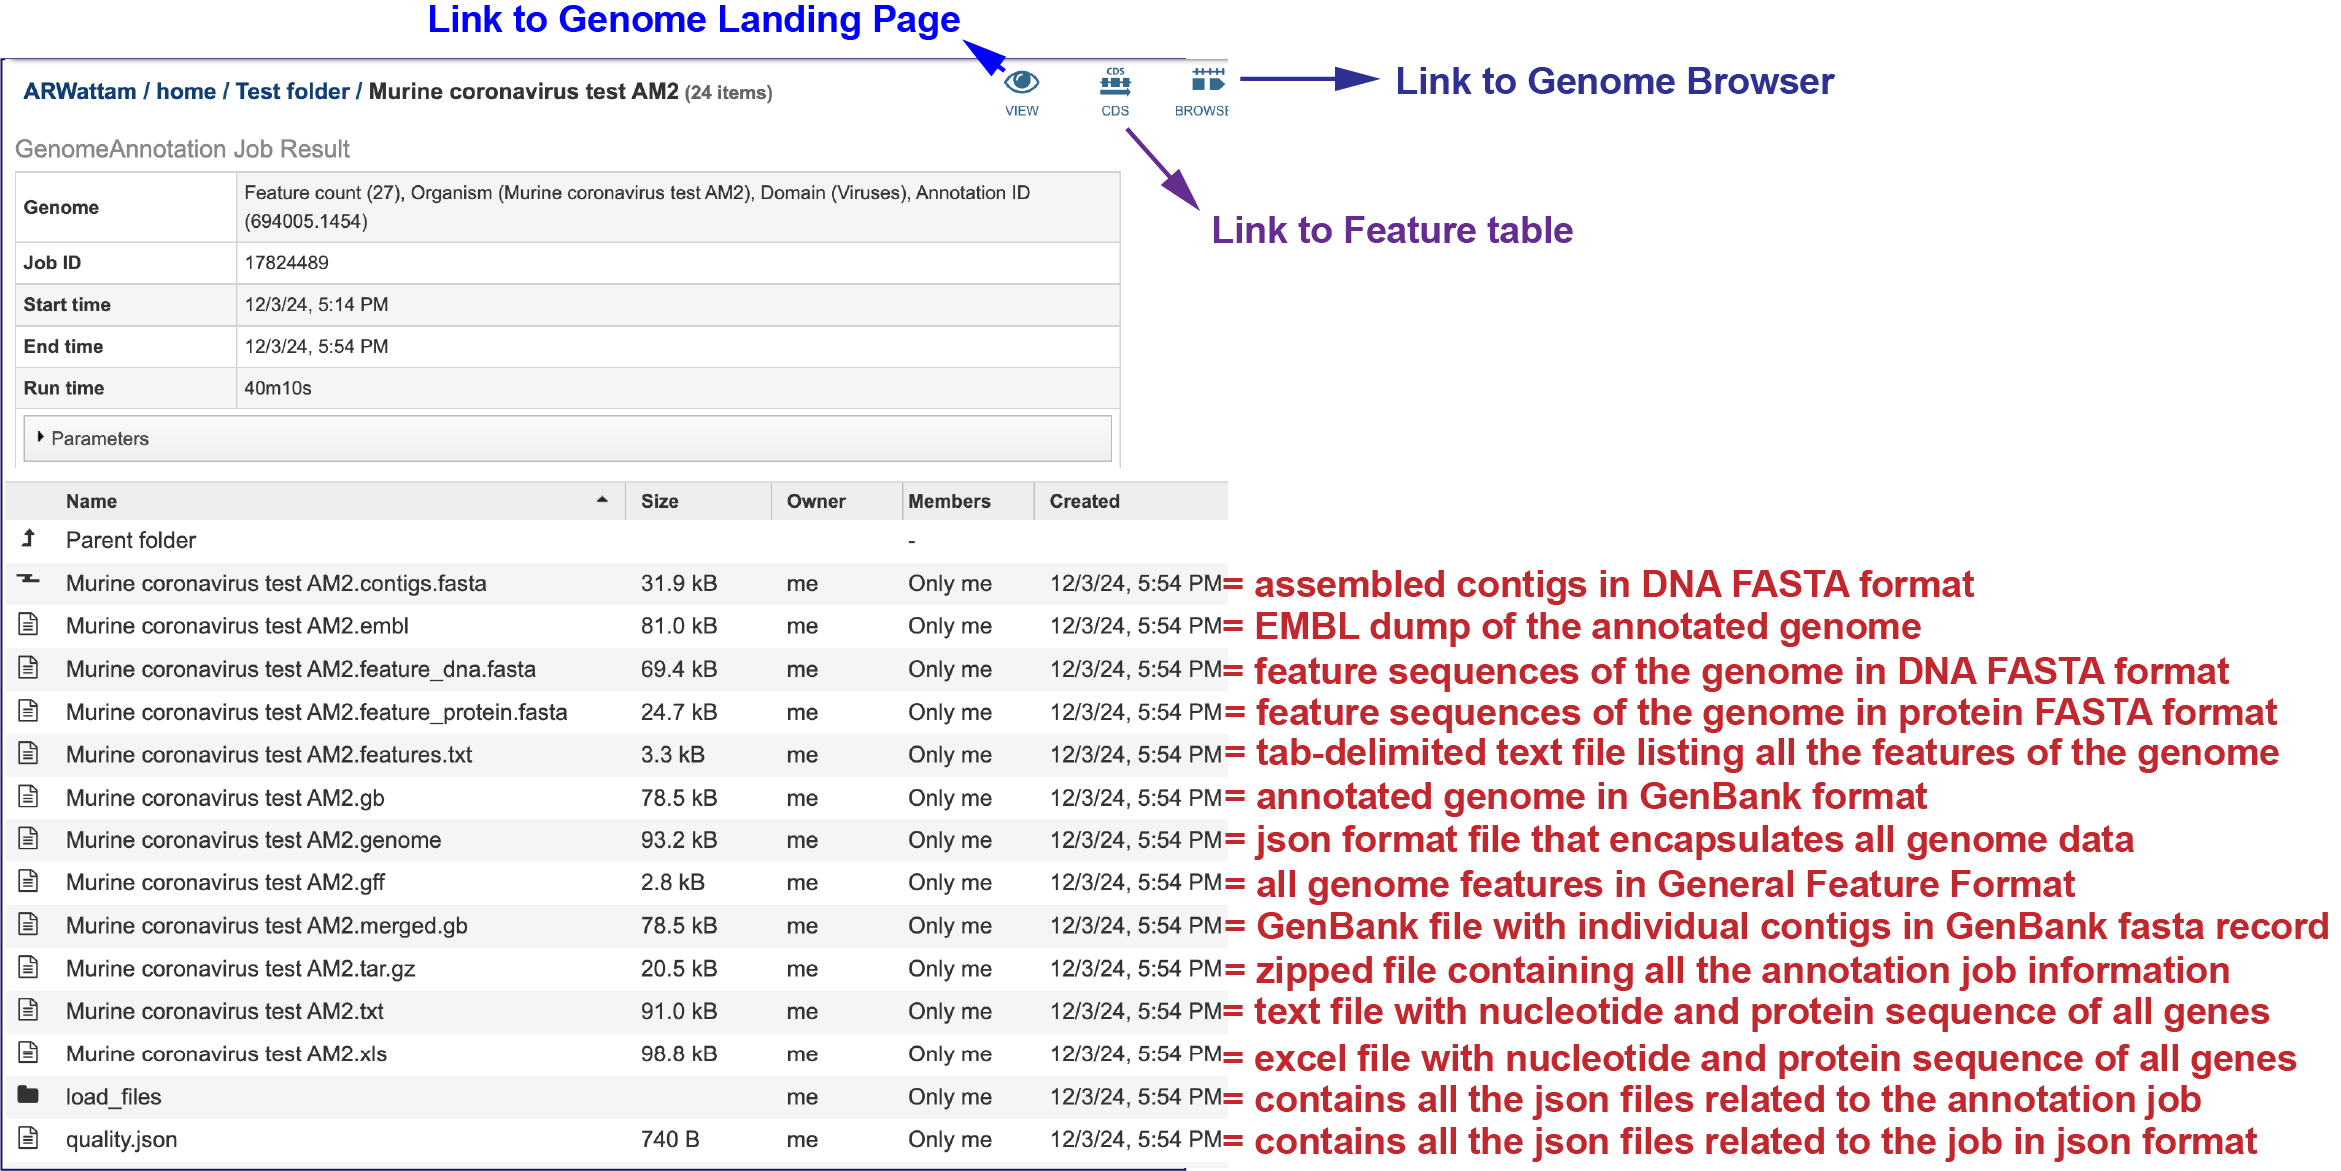Select Murine coronavirus test AM2.gb
Viewport: 2341px width, 1171px height.
225,798
